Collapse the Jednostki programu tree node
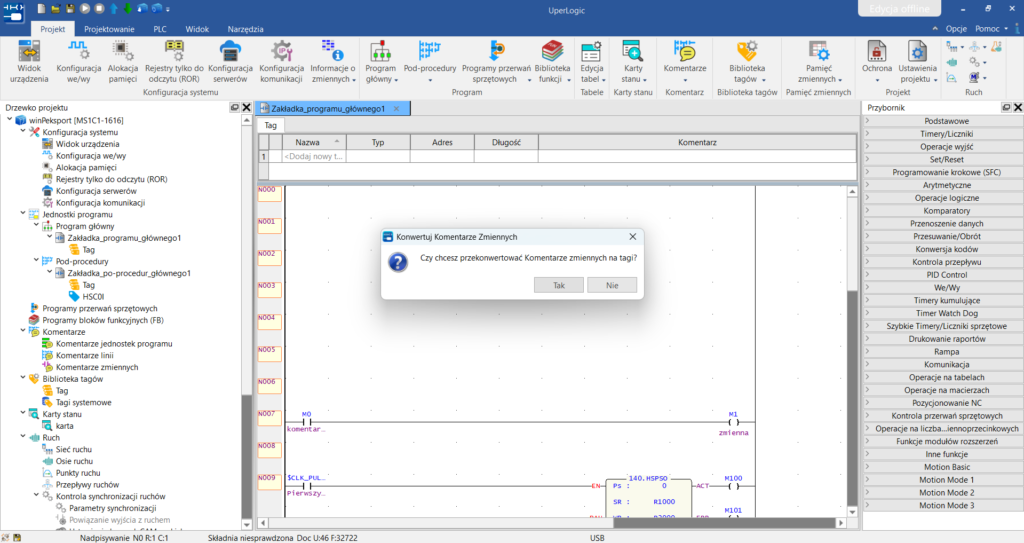This screenshot has height=543, width=1024. tap(23, 214)
